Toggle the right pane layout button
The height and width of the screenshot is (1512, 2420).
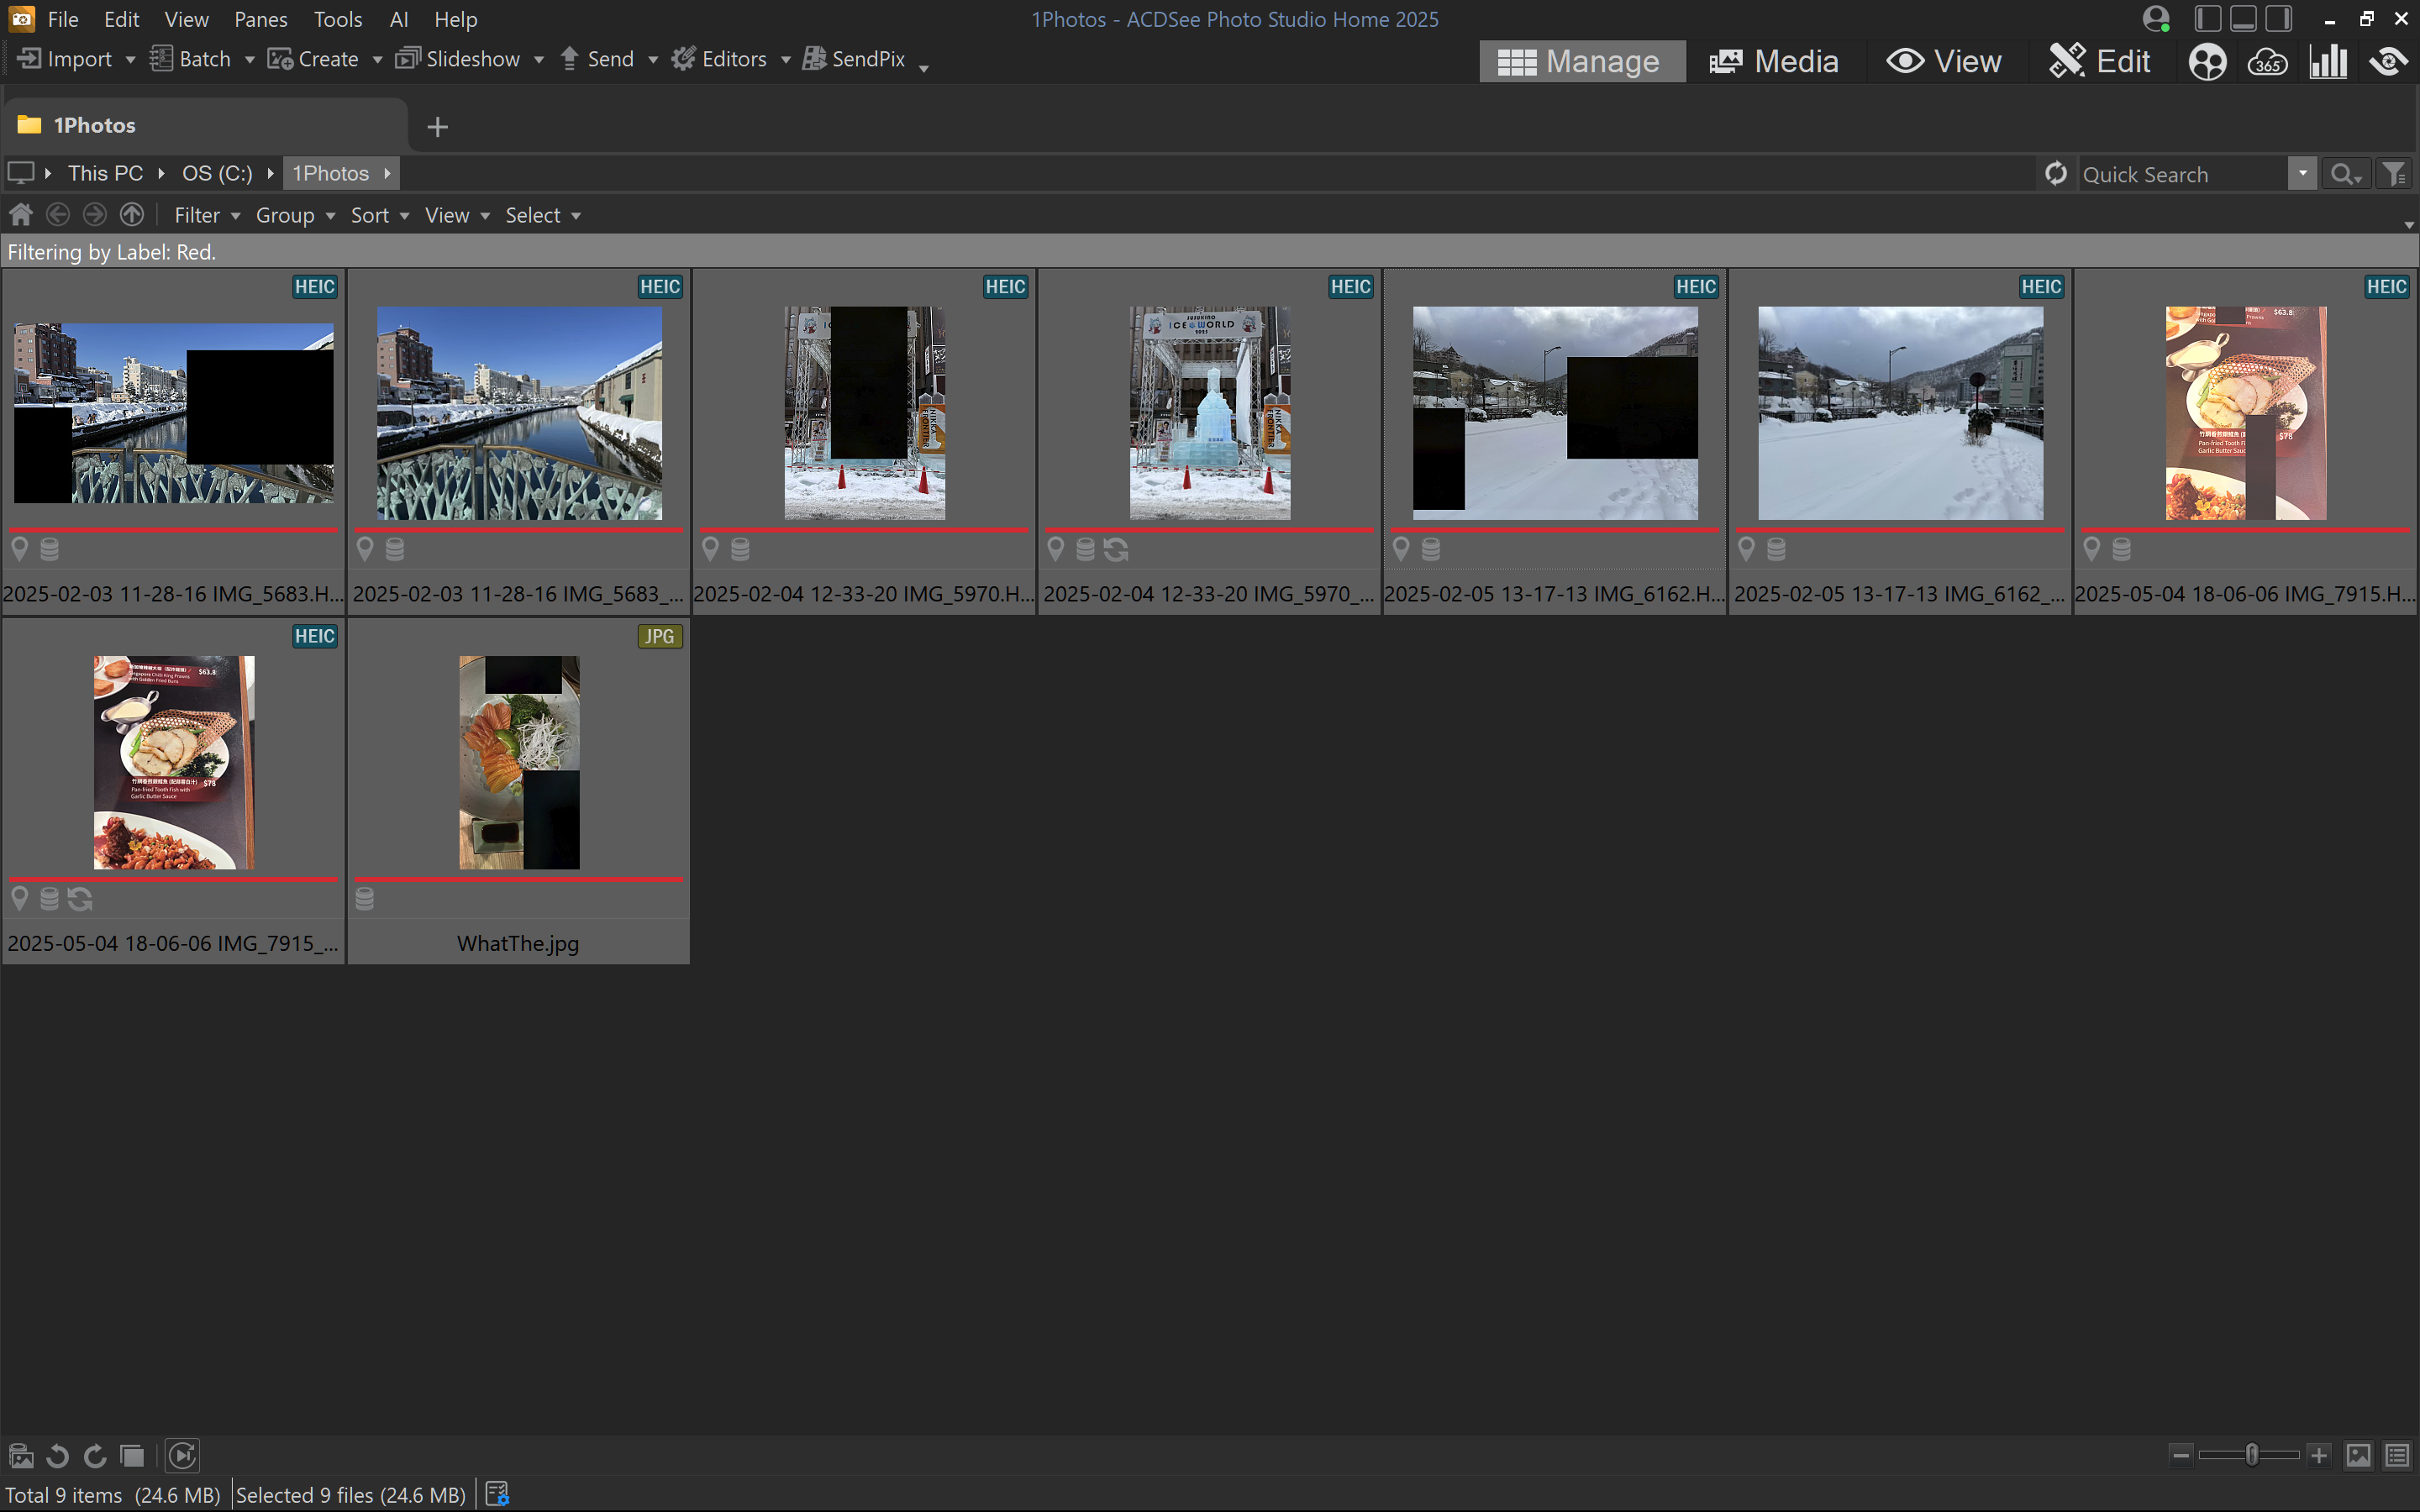pyautogui.click(x=2279, y=19)
